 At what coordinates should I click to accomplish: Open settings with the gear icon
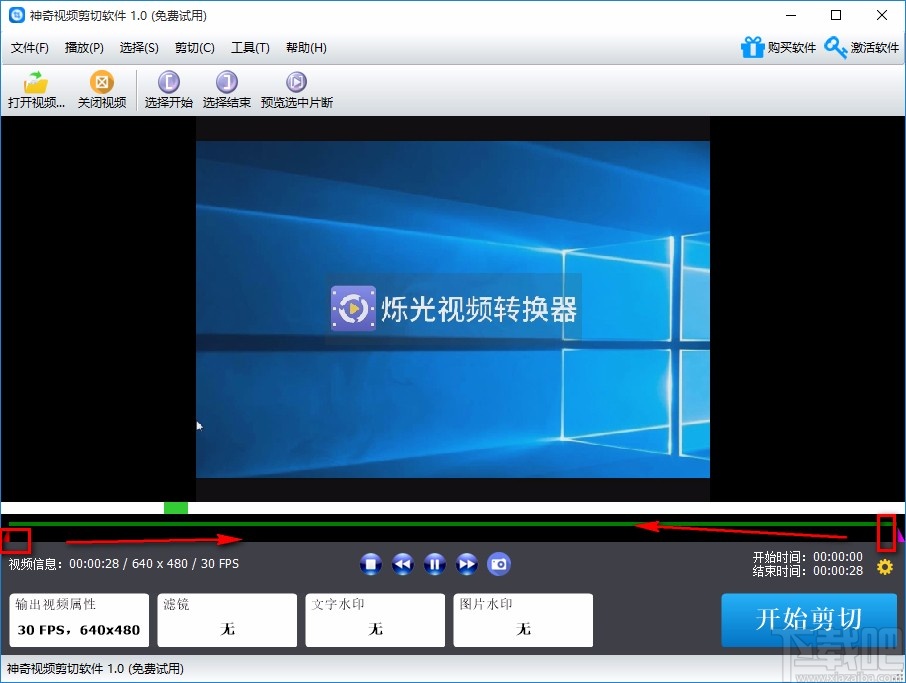(885, 567)
